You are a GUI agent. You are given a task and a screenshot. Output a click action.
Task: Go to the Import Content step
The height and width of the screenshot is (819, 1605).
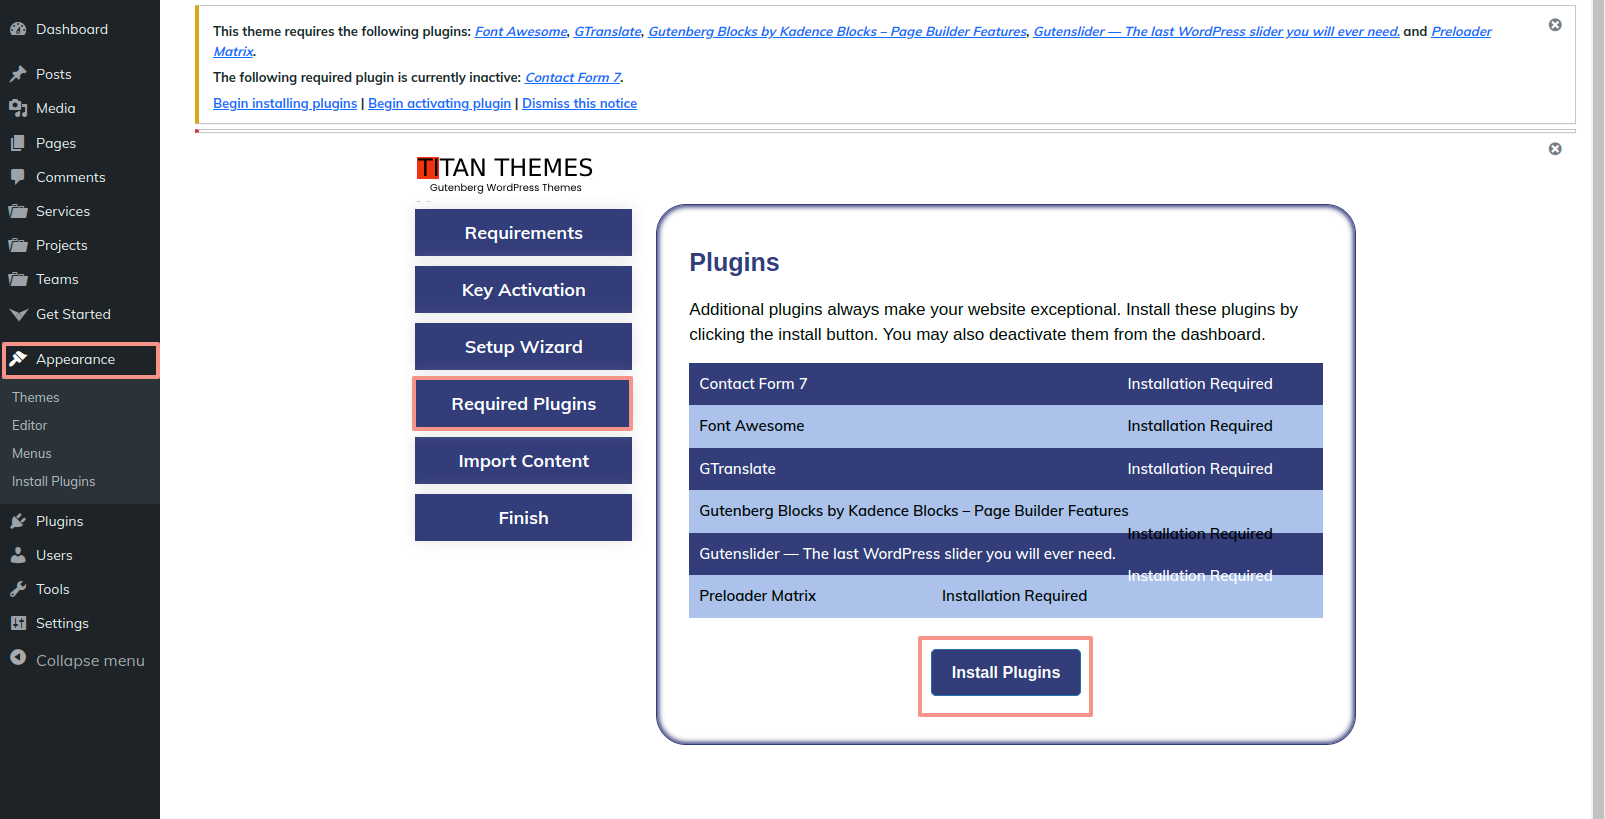click(x=523, y=461)
